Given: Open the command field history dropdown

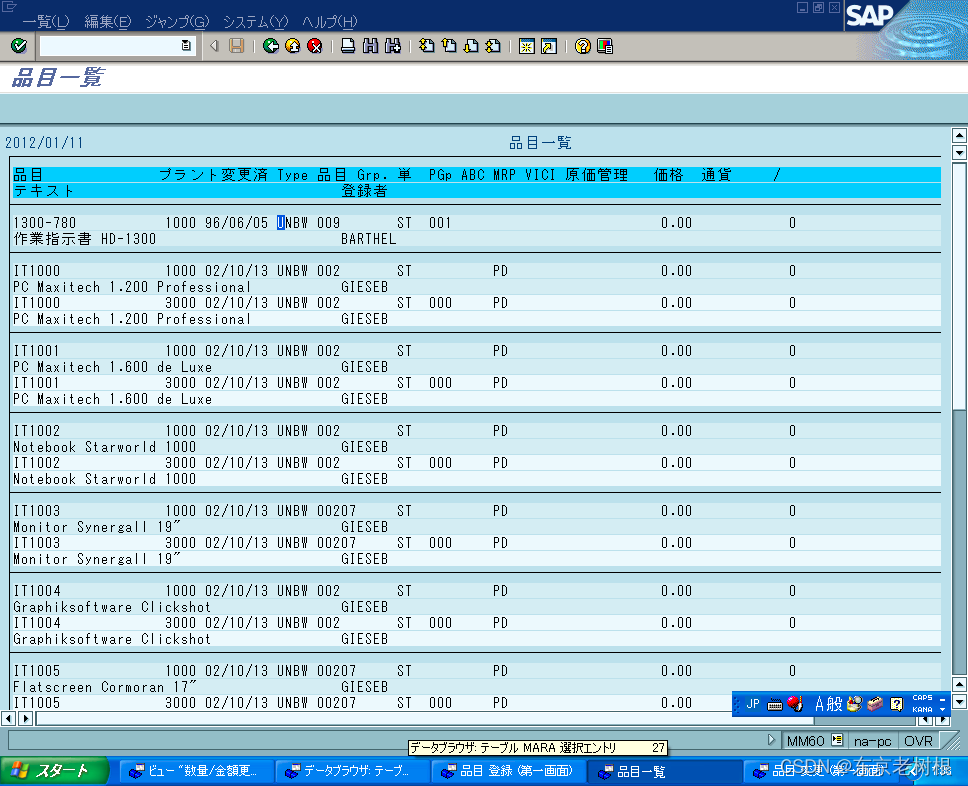Looking at the screenshot, I should point(186,46).
